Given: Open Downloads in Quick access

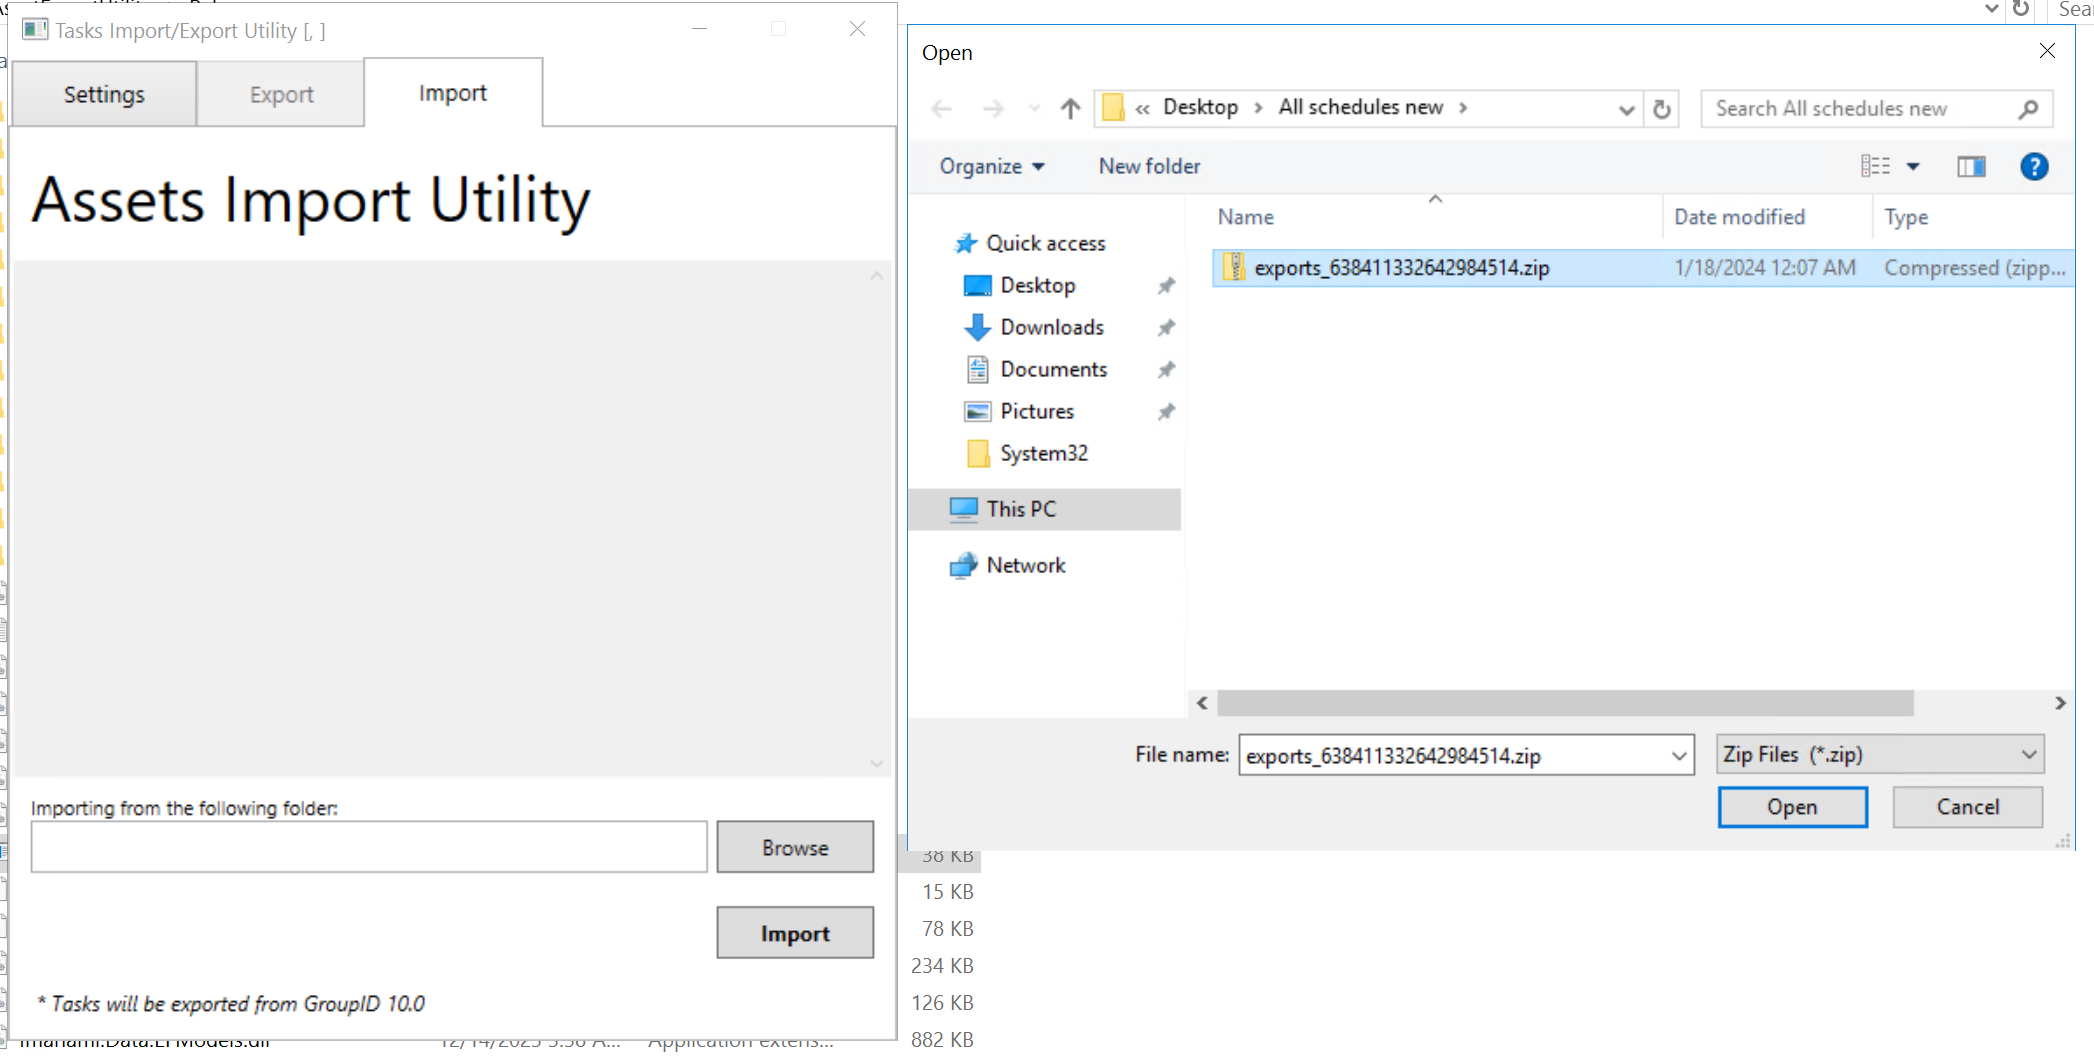Looking at the screenshot, I should (x=1051, y=327).
